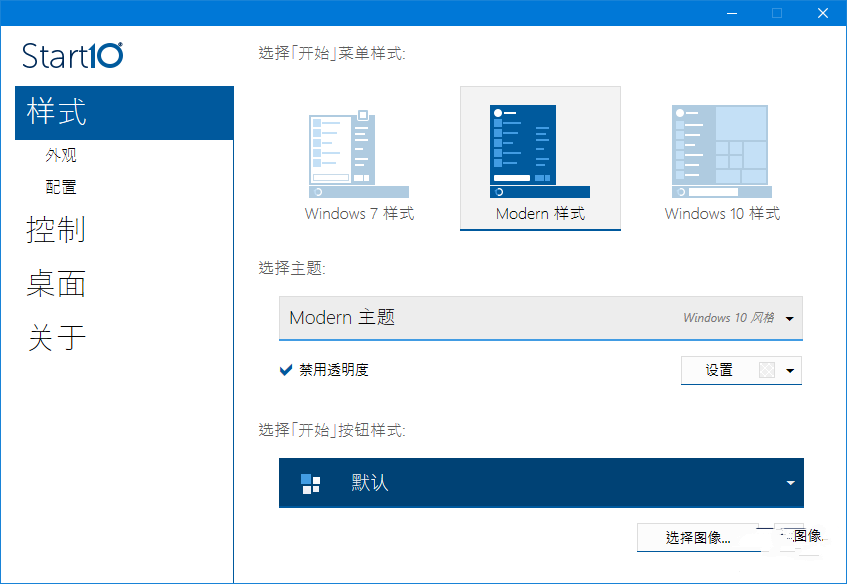The height and width of the screenshot is (584, 847).
Task: Go to the 桌面 section
Action: 56,284
